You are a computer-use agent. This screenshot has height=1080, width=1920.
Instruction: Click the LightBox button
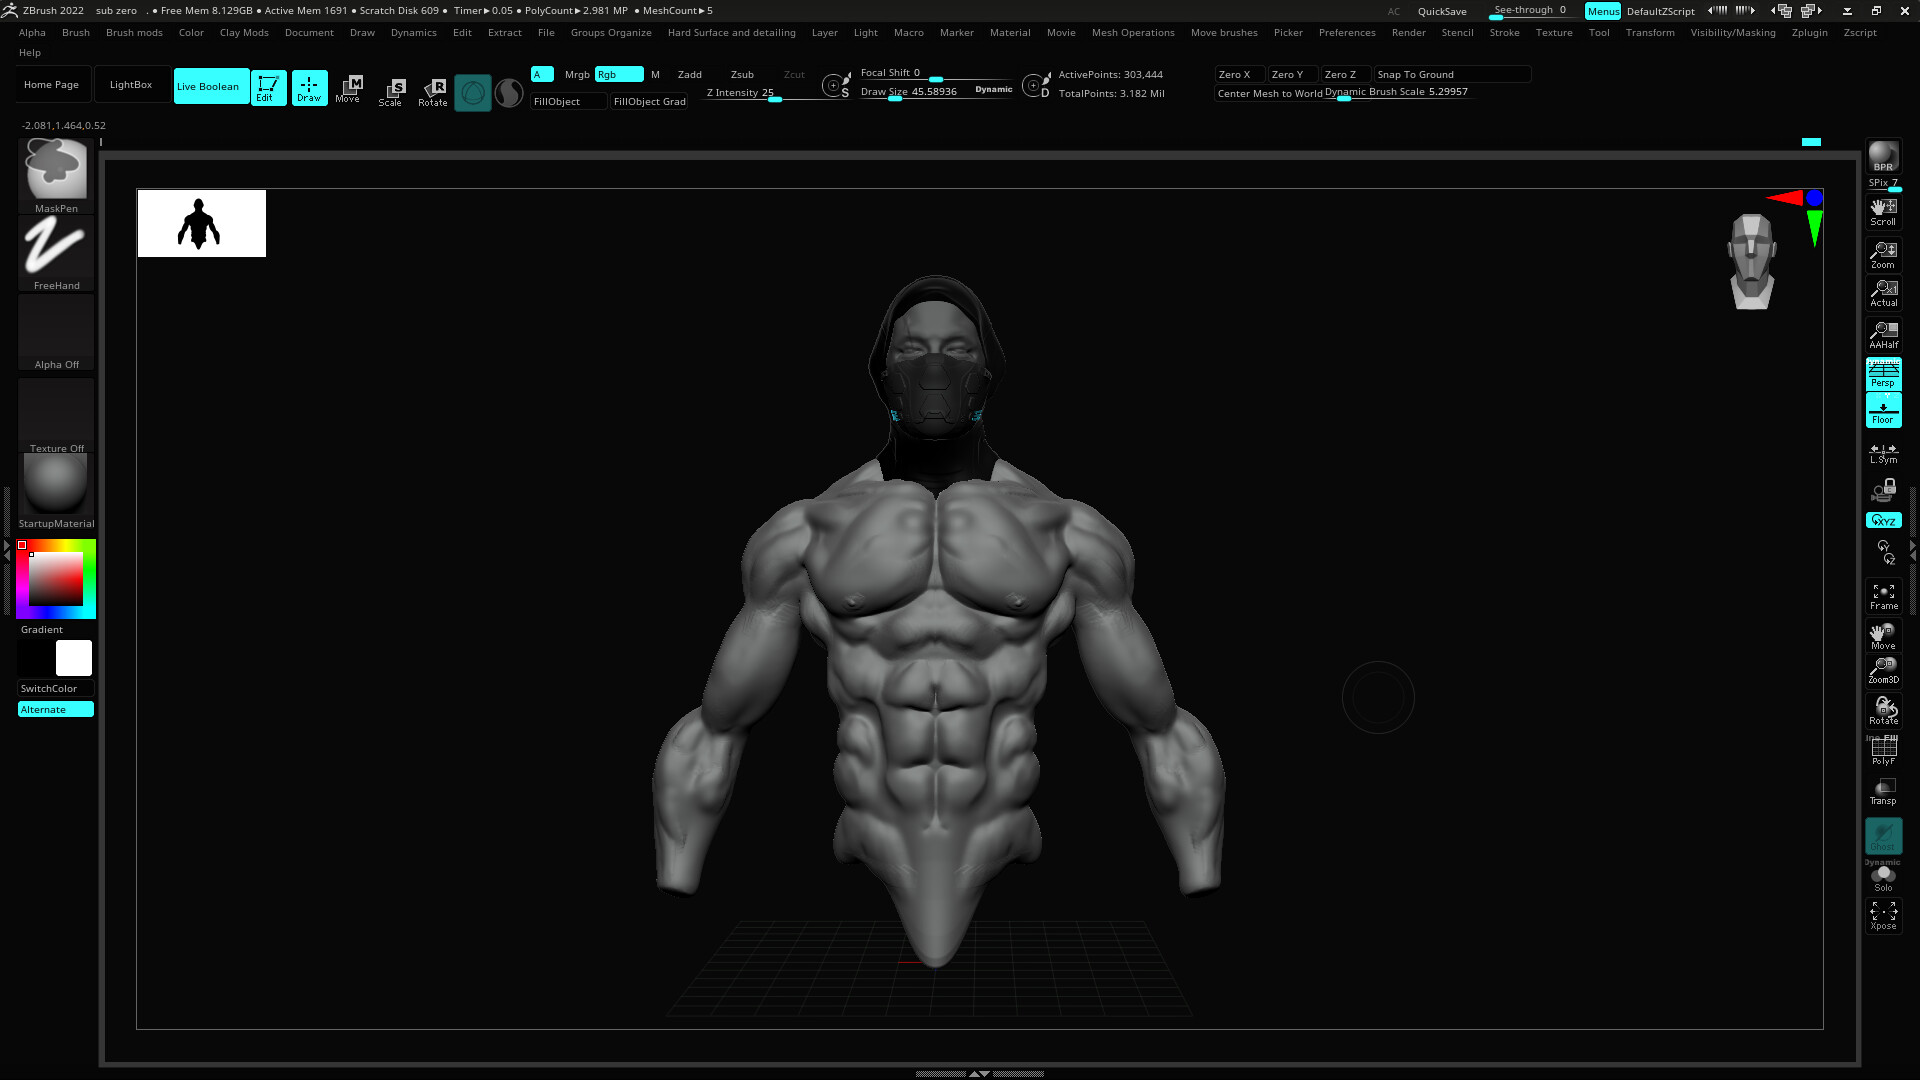coord(131,85)
